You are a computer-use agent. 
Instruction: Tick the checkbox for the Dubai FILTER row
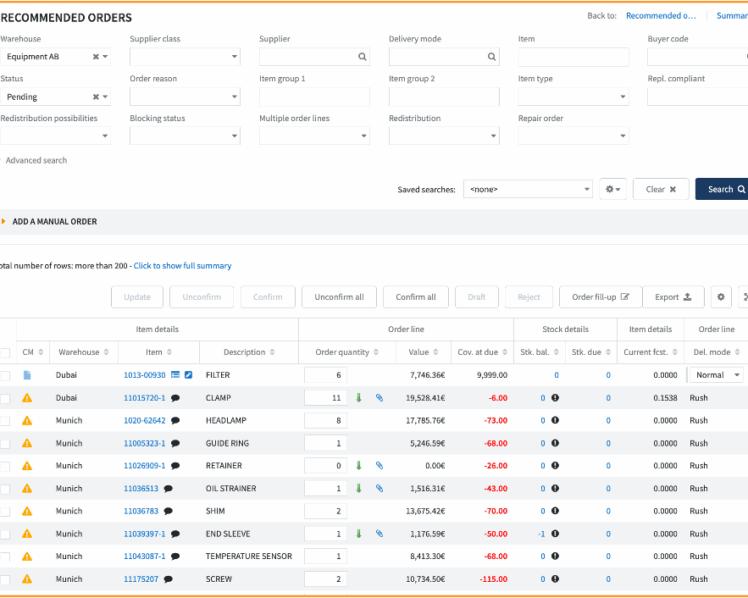coord(6,376)
